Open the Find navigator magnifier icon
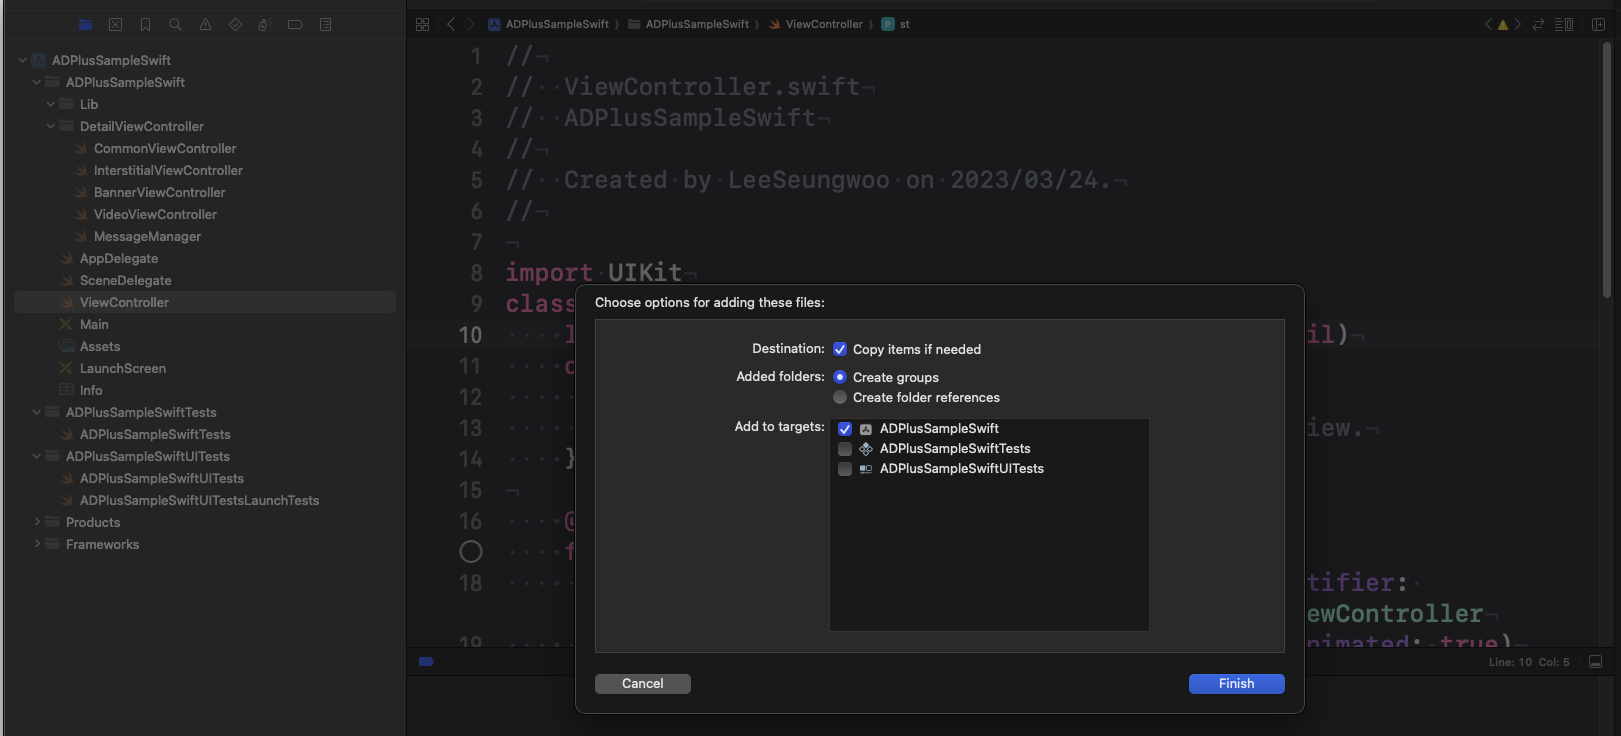The image size is (1621, 736). click(176, 24)
